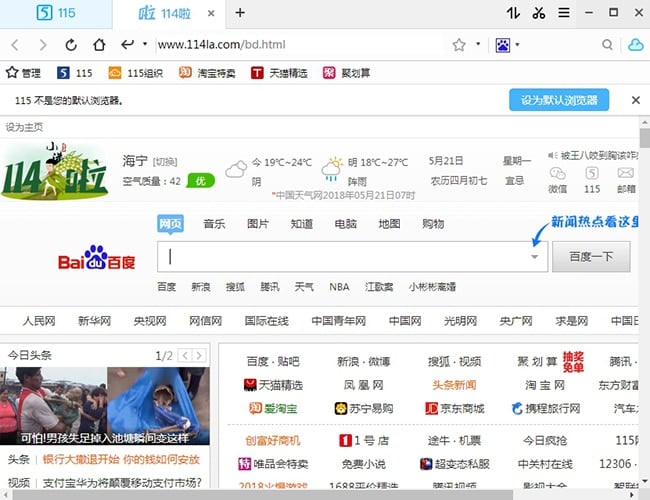Expand the undo-close history dropdown arrow
This screenshot has height=500, width=650.
(x=145, y=45)
